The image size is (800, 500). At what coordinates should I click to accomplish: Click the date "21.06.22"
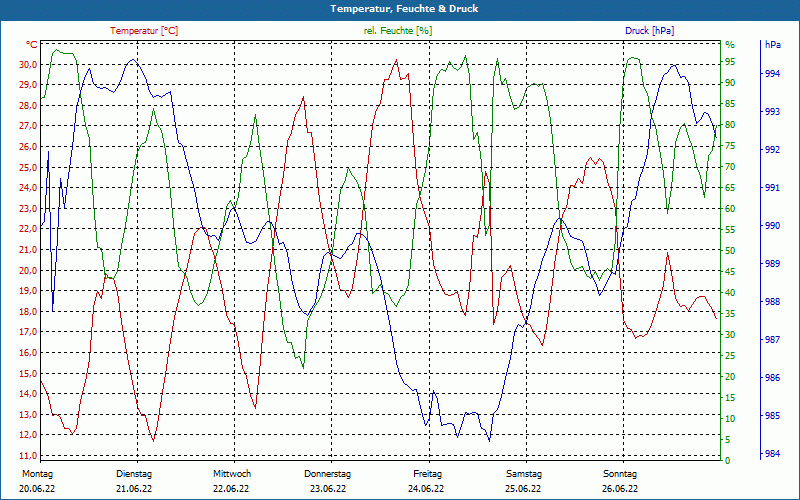point(134,489)
